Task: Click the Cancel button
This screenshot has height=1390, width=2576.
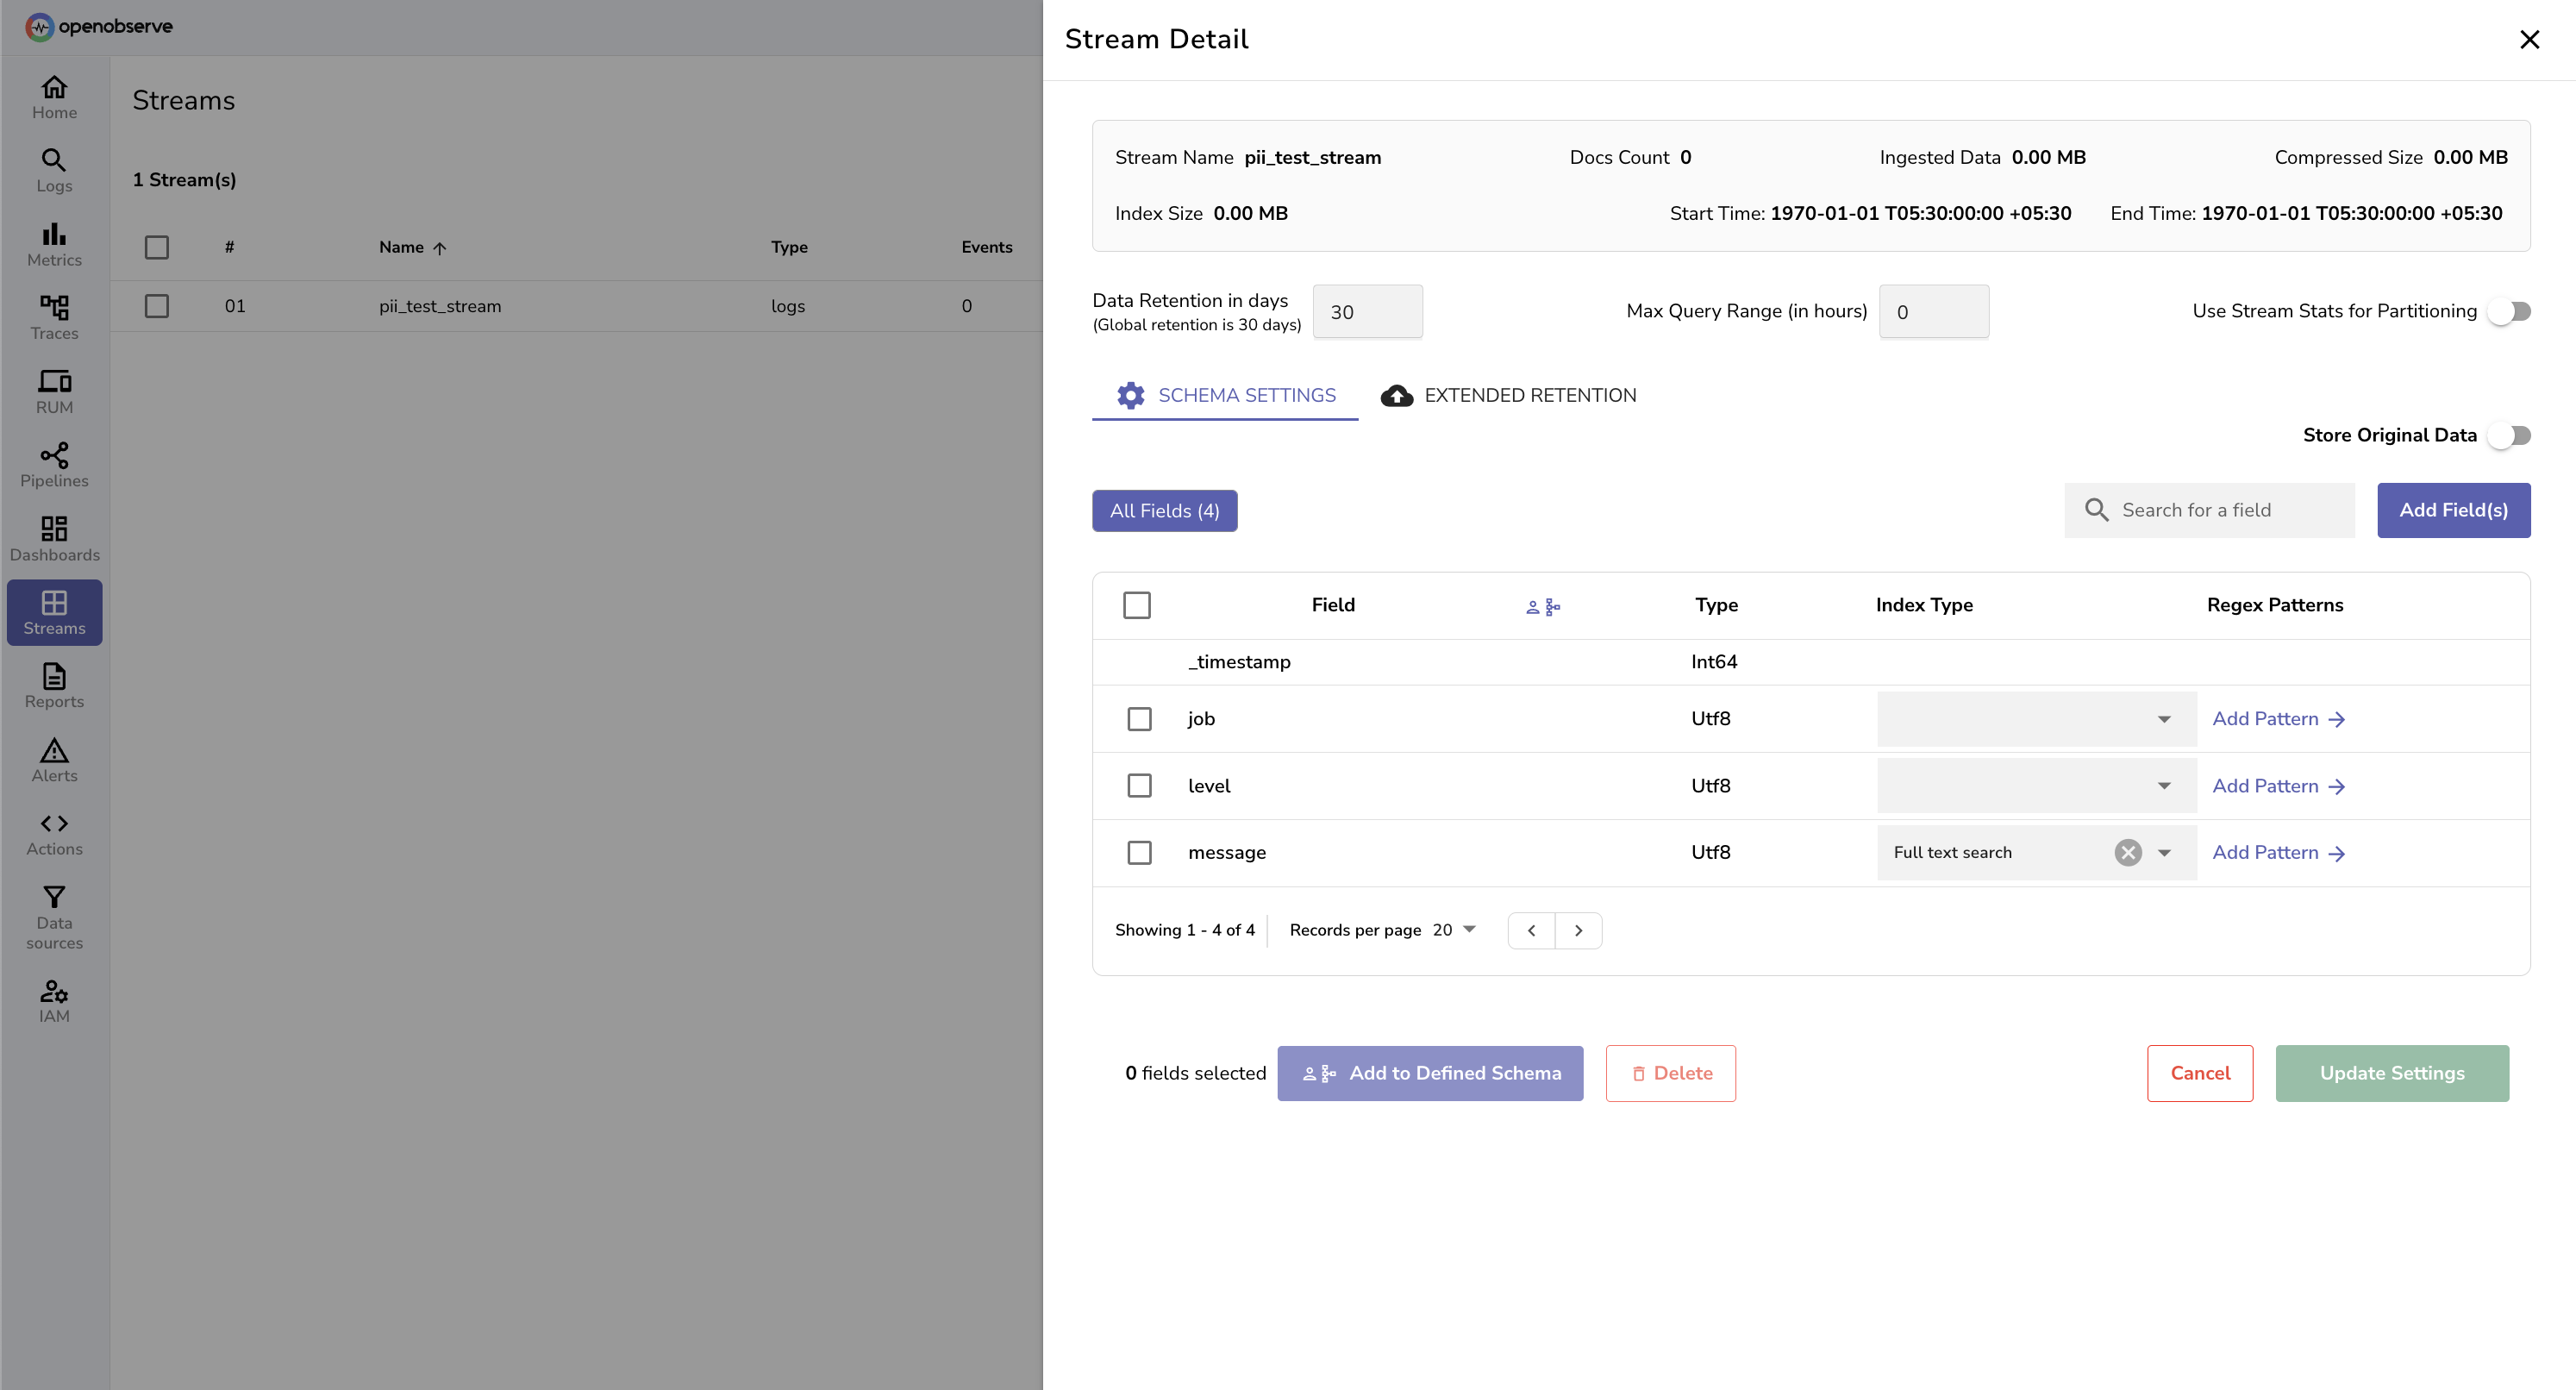Action: pos(2200,1073)
